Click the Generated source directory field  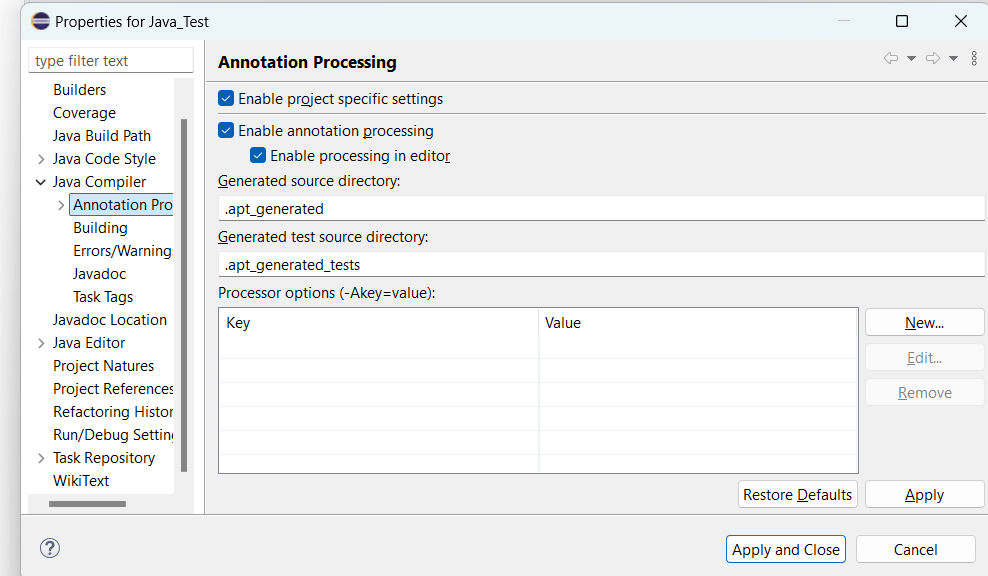(x=600, y=209)
